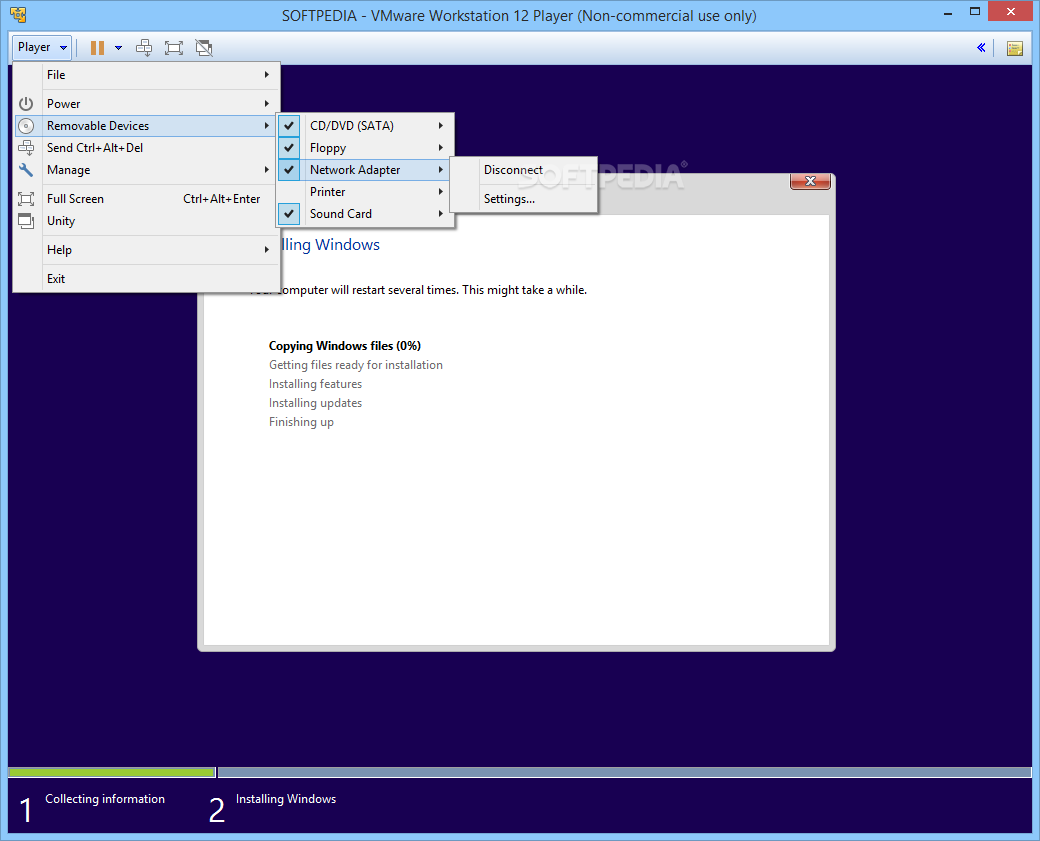
Task: Click VMware app icon in title bar
Action: click(18, 14)
